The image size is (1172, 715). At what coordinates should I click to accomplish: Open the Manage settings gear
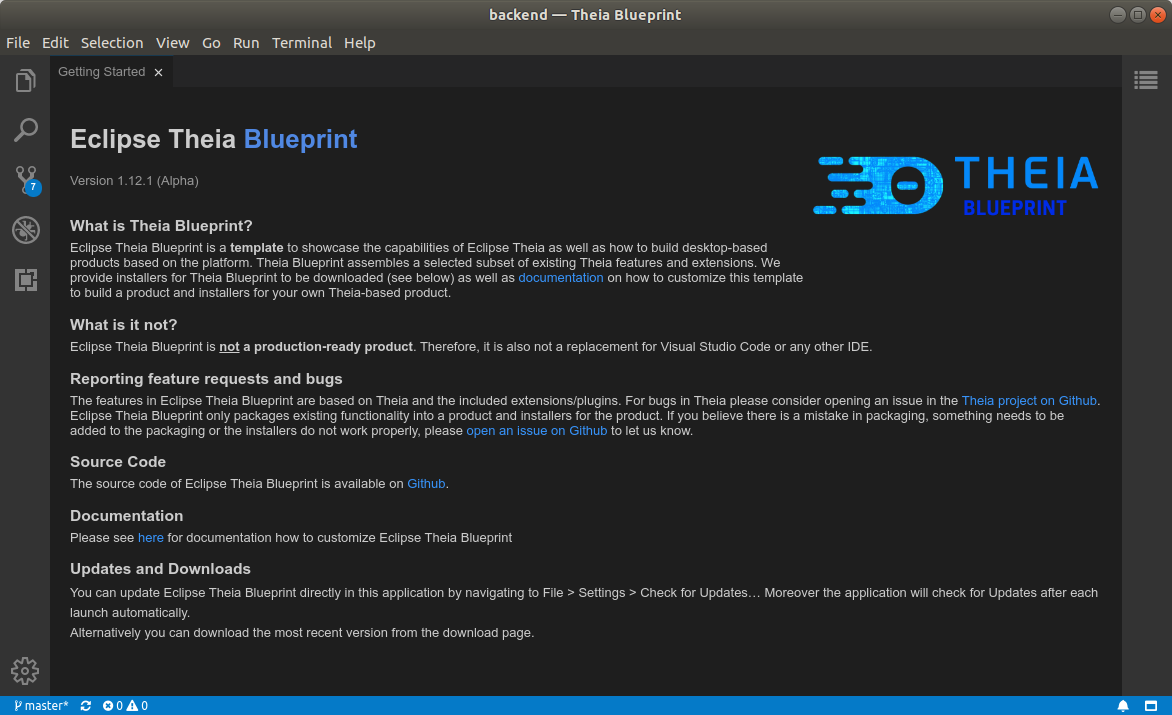pos(25,671)
